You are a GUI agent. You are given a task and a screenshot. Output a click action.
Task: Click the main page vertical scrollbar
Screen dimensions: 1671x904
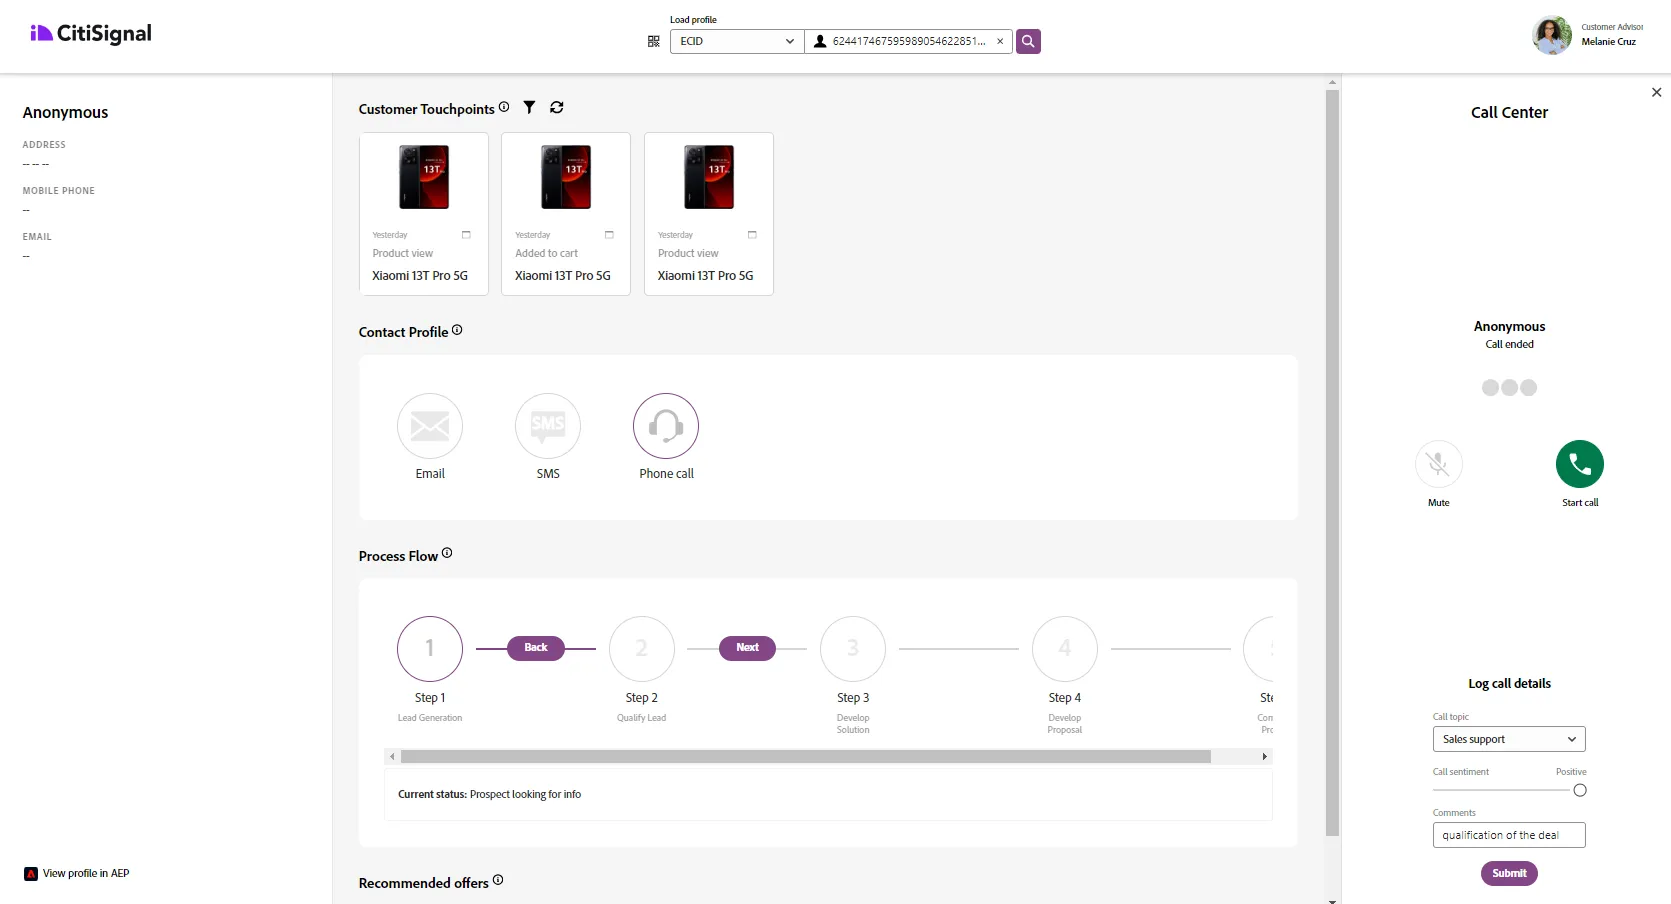click(x=1332, y=462)
